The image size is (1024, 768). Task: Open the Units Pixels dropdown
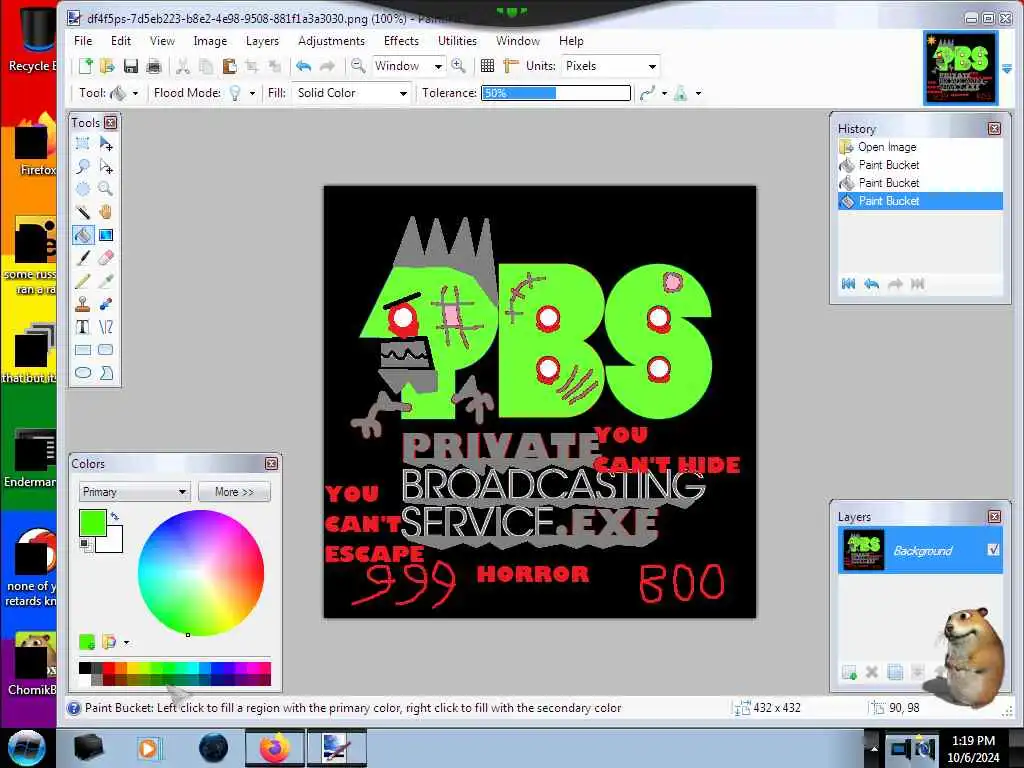[x=652, y=66]
